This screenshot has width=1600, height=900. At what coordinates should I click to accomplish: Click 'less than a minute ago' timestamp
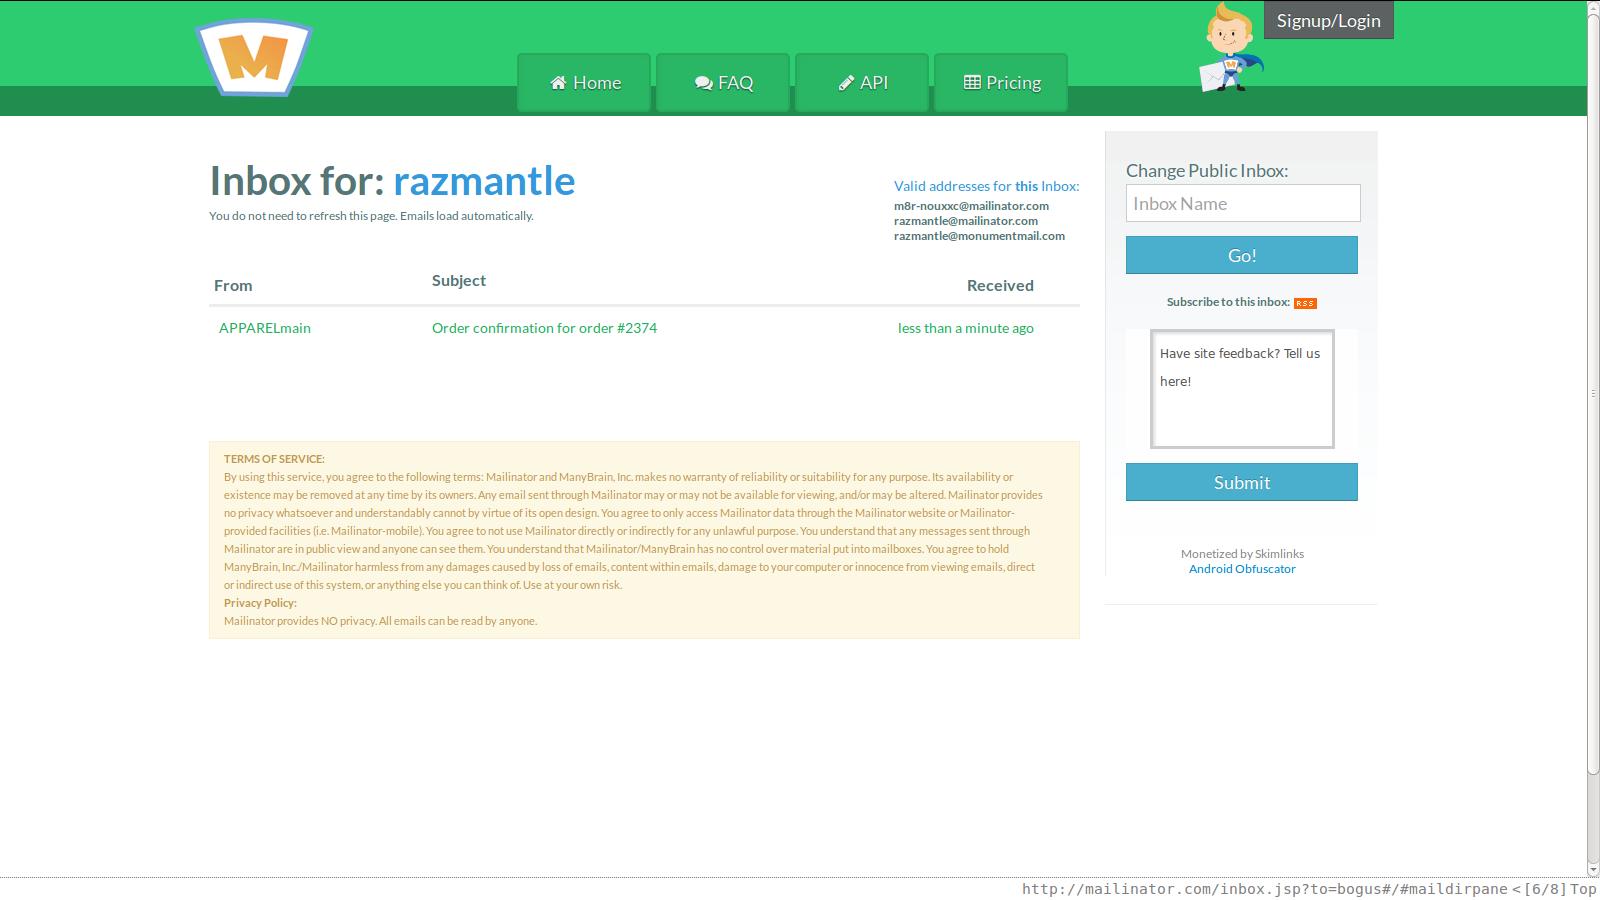point(966,328)
